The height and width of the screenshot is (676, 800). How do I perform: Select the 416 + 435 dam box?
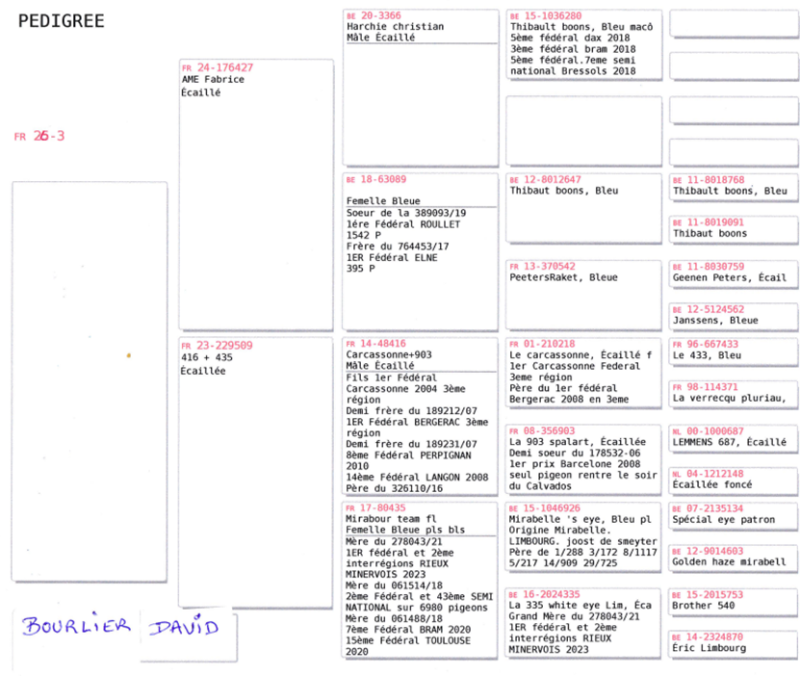pyautogui.click(x=255, y=470)
